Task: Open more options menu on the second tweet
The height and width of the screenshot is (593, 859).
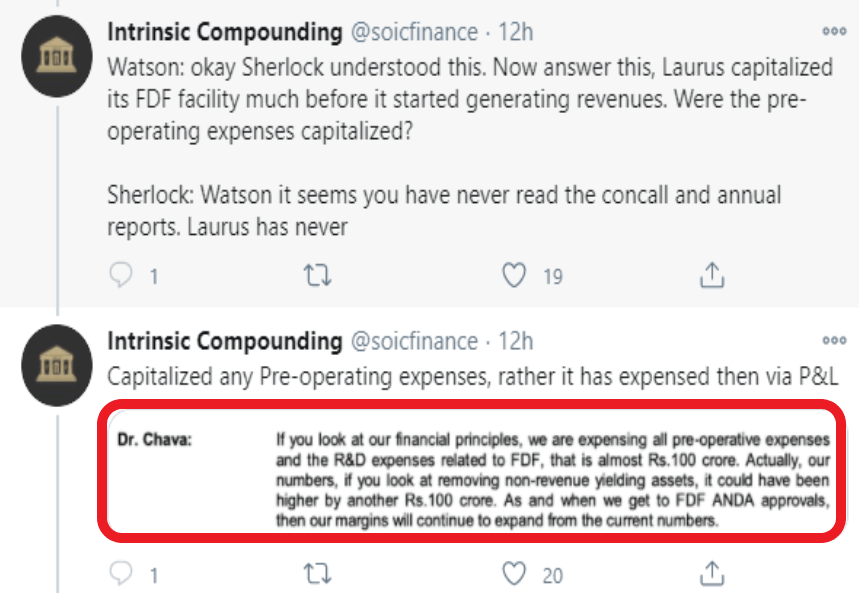Action: pyautogui.click(x=833, y=341)
